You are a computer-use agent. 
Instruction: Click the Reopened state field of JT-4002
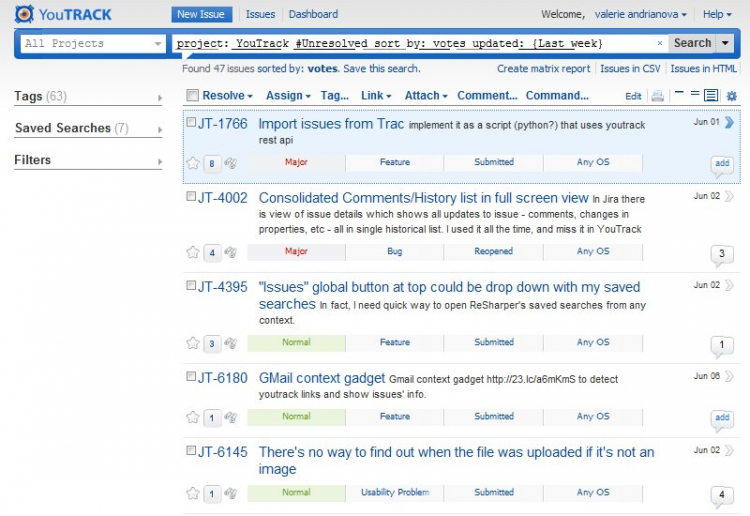[x=494, y=251]
